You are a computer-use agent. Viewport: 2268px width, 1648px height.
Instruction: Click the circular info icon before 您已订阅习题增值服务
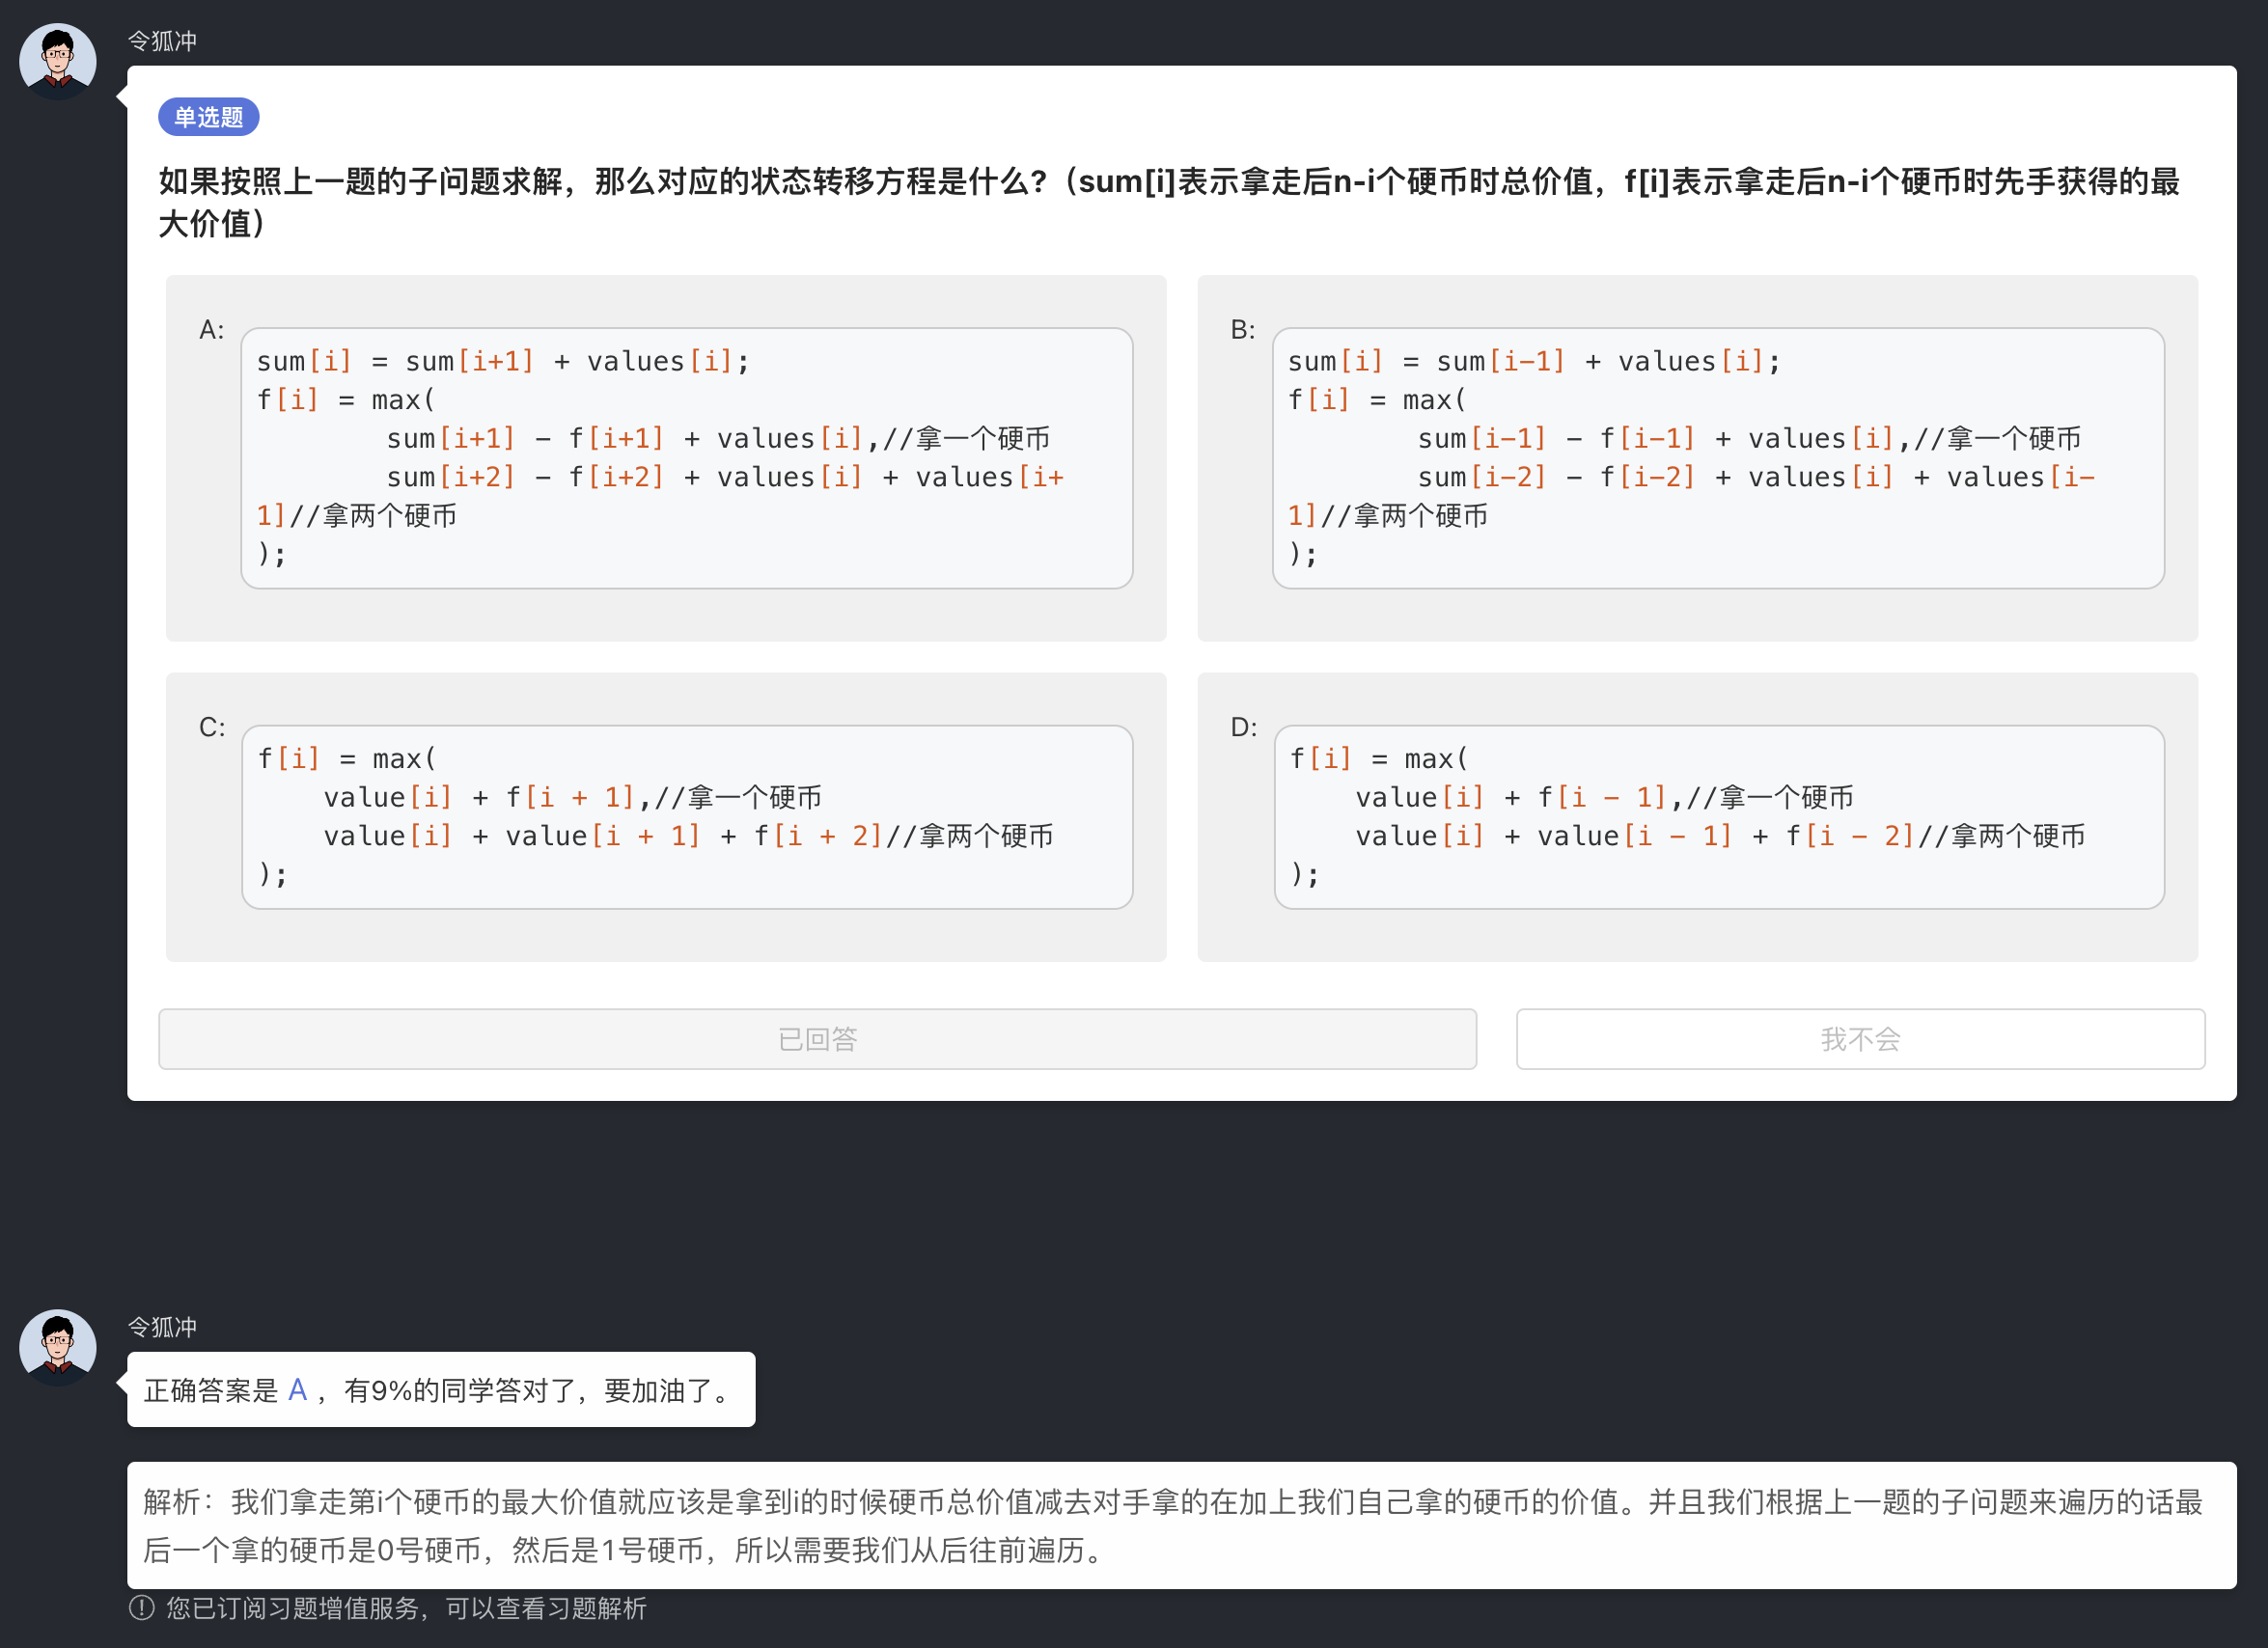pyautogui.click(x=141, y=1609)
